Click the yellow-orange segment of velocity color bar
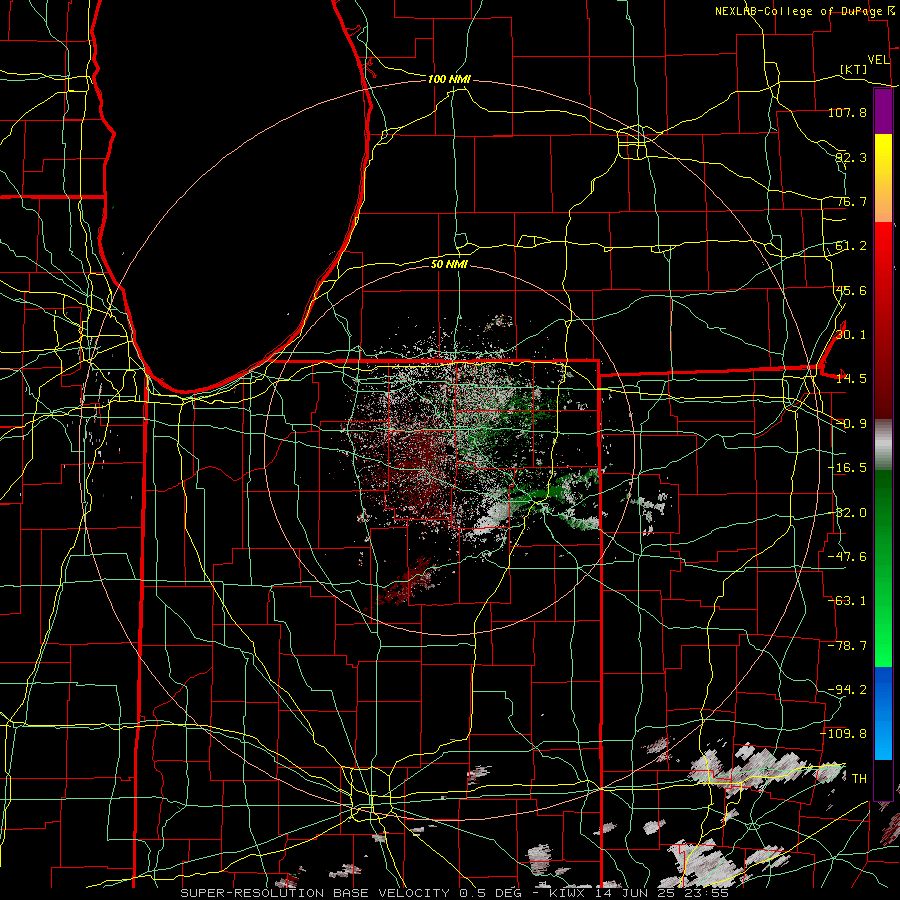 883,178
